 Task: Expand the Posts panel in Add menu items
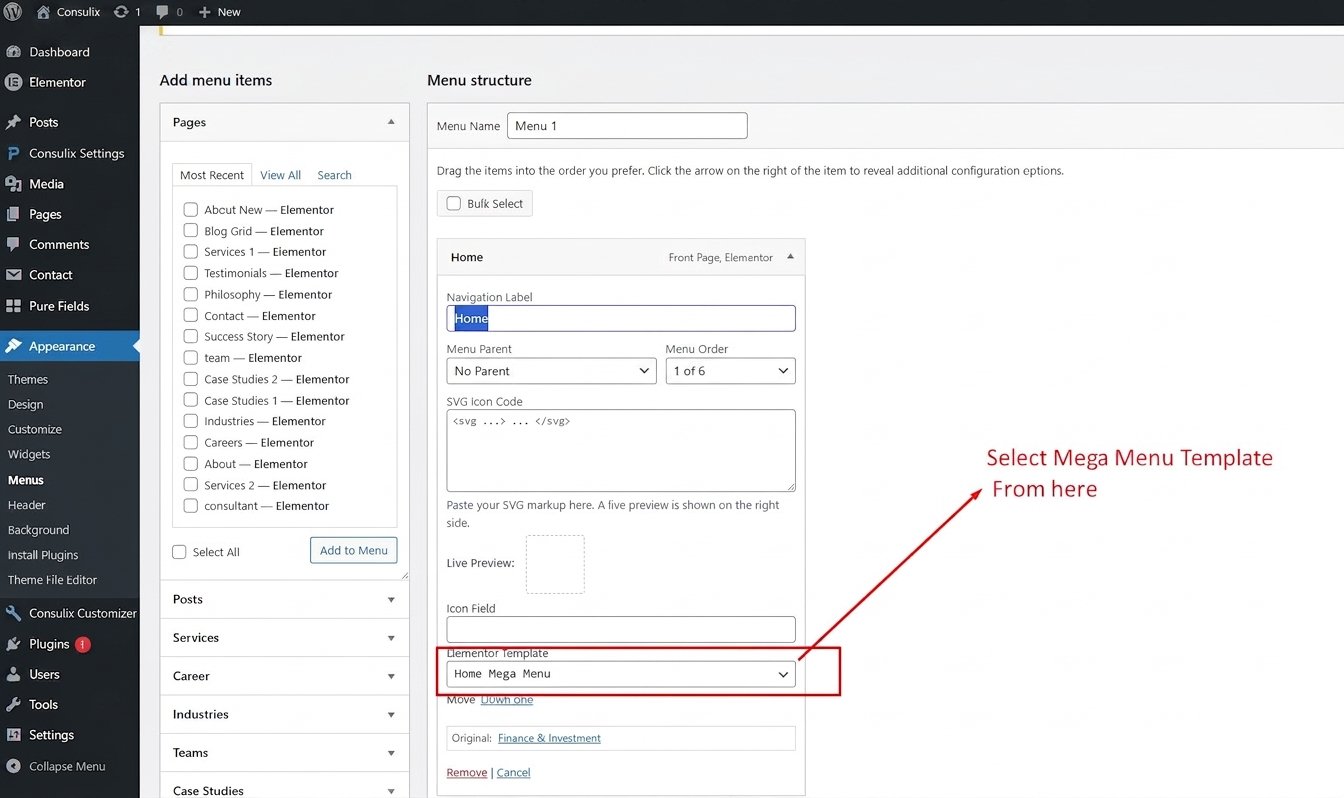pos(391,600)
